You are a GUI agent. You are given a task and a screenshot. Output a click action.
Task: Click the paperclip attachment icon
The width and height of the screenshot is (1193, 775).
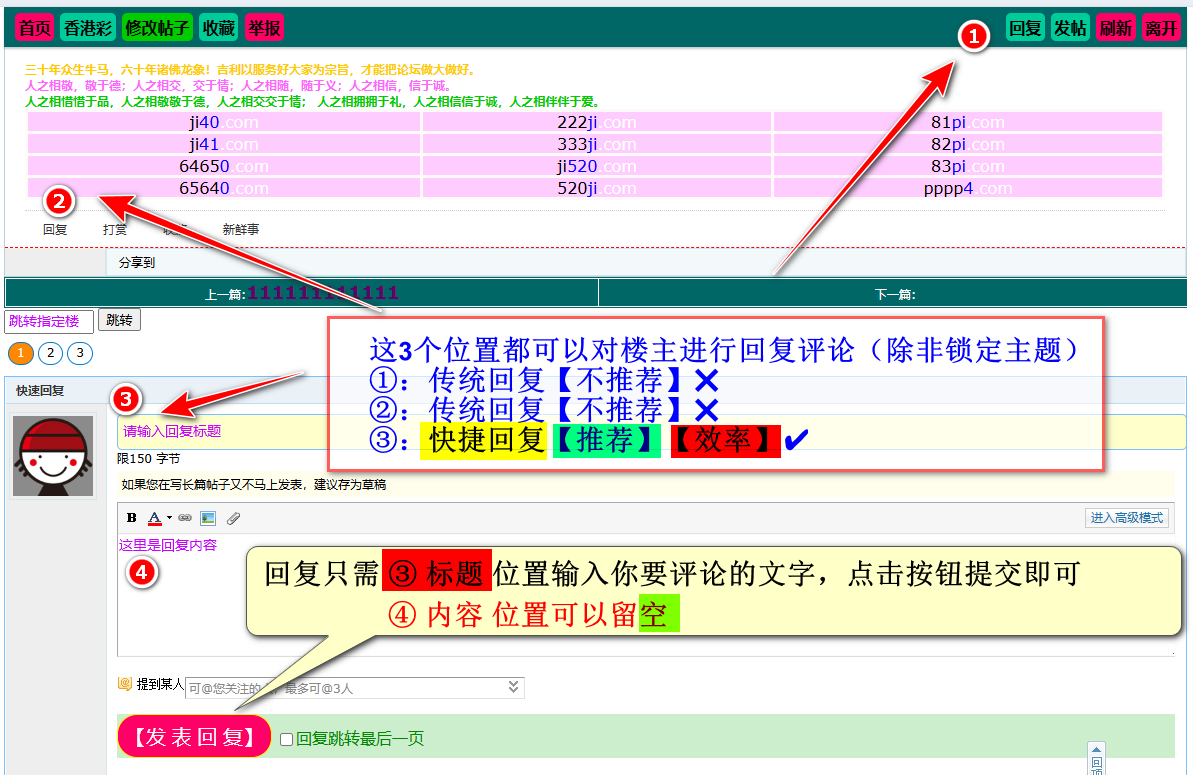coord(233,518)
